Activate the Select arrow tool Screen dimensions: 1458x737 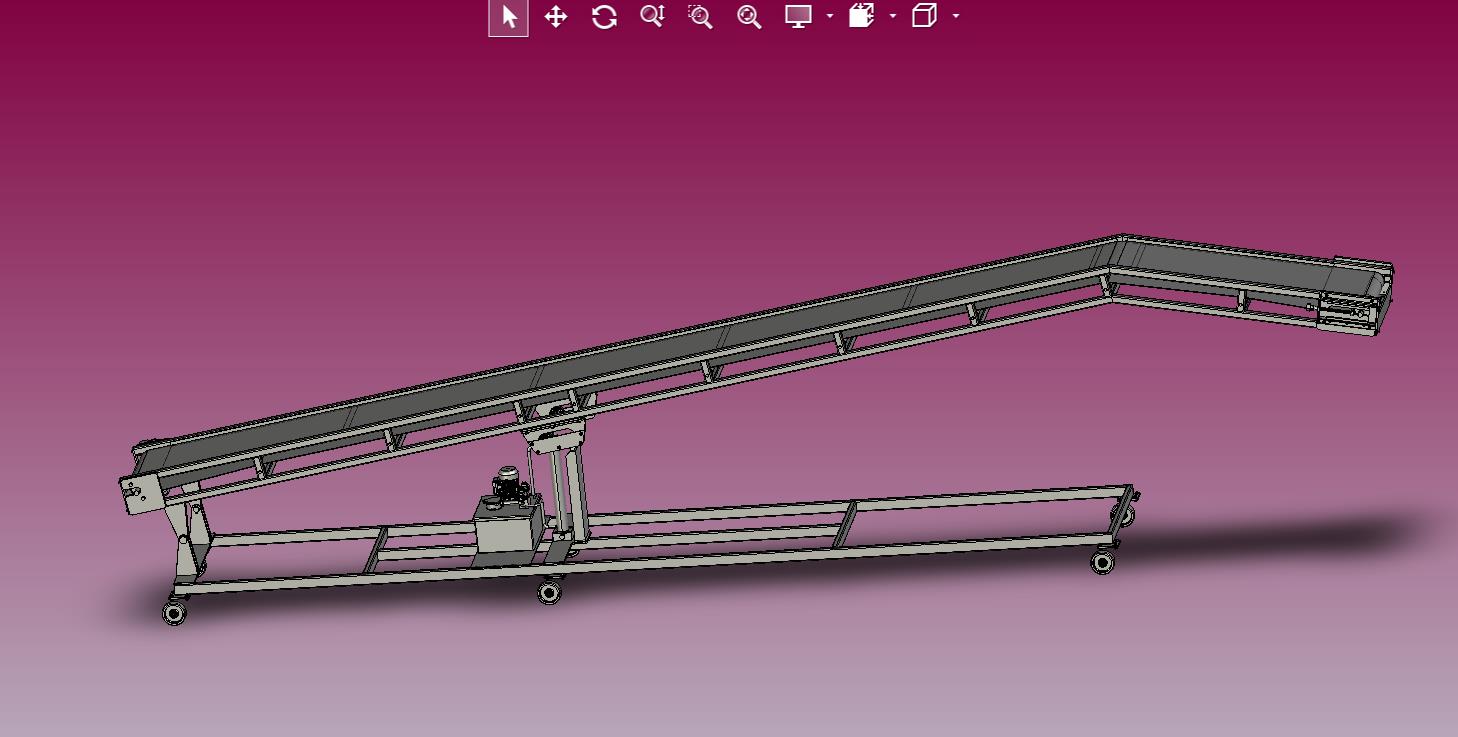(x=509, y=17)
